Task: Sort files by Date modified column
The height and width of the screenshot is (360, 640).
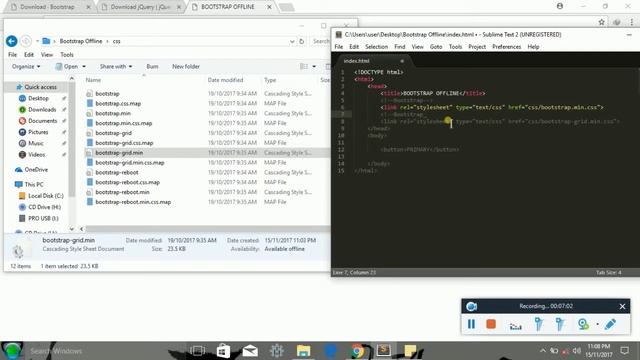Action: pyautogui.click(x=225, y=80)
